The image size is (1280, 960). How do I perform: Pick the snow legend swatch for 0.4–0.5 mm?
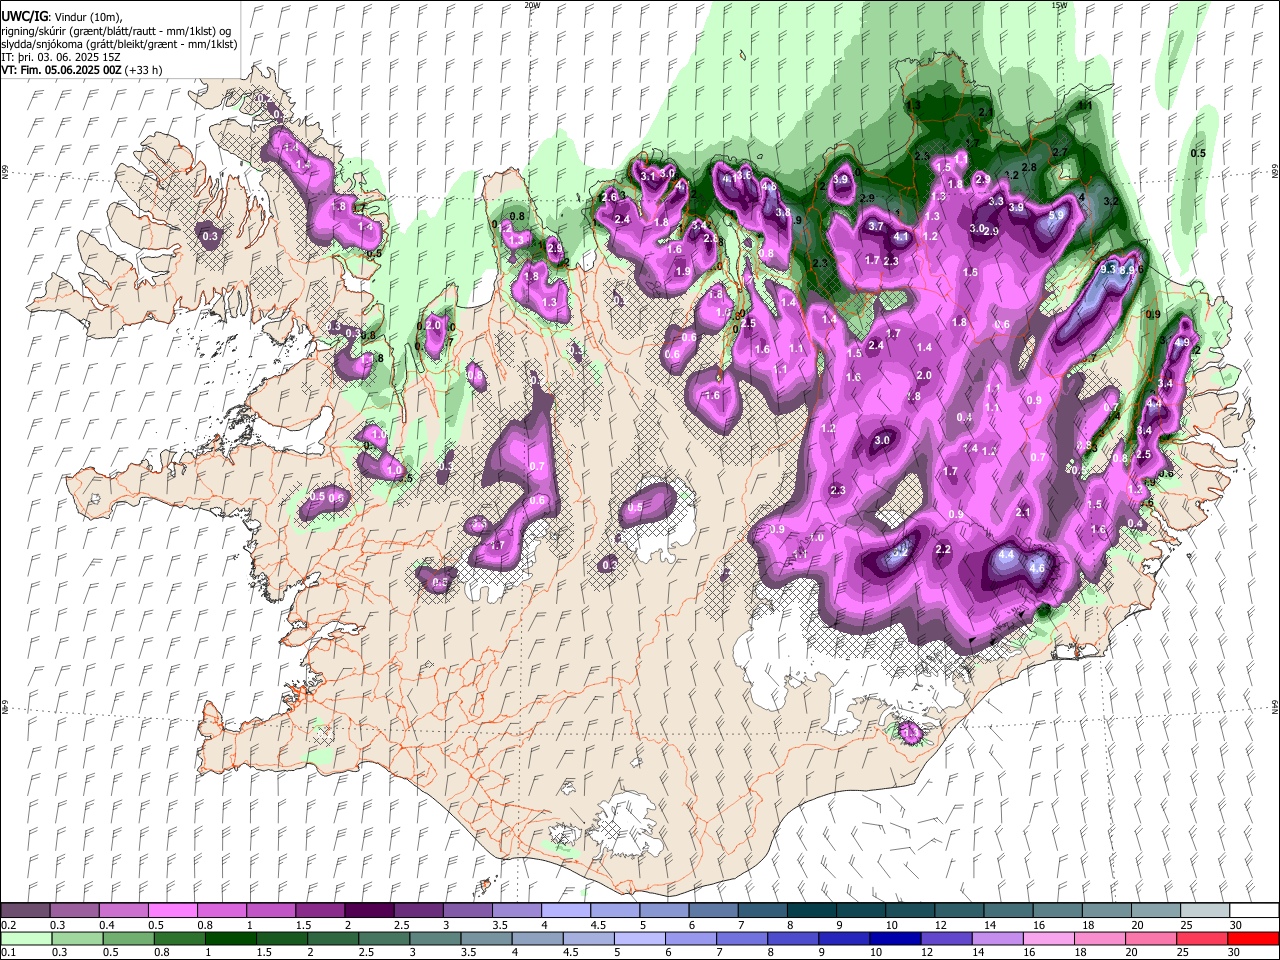(x=124, y=910)
